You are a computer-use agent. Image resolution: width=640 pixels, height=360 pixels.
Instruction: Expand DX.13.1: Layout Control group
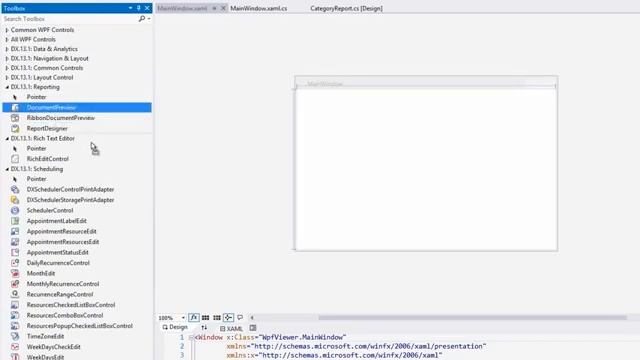(x=7, y=78)
